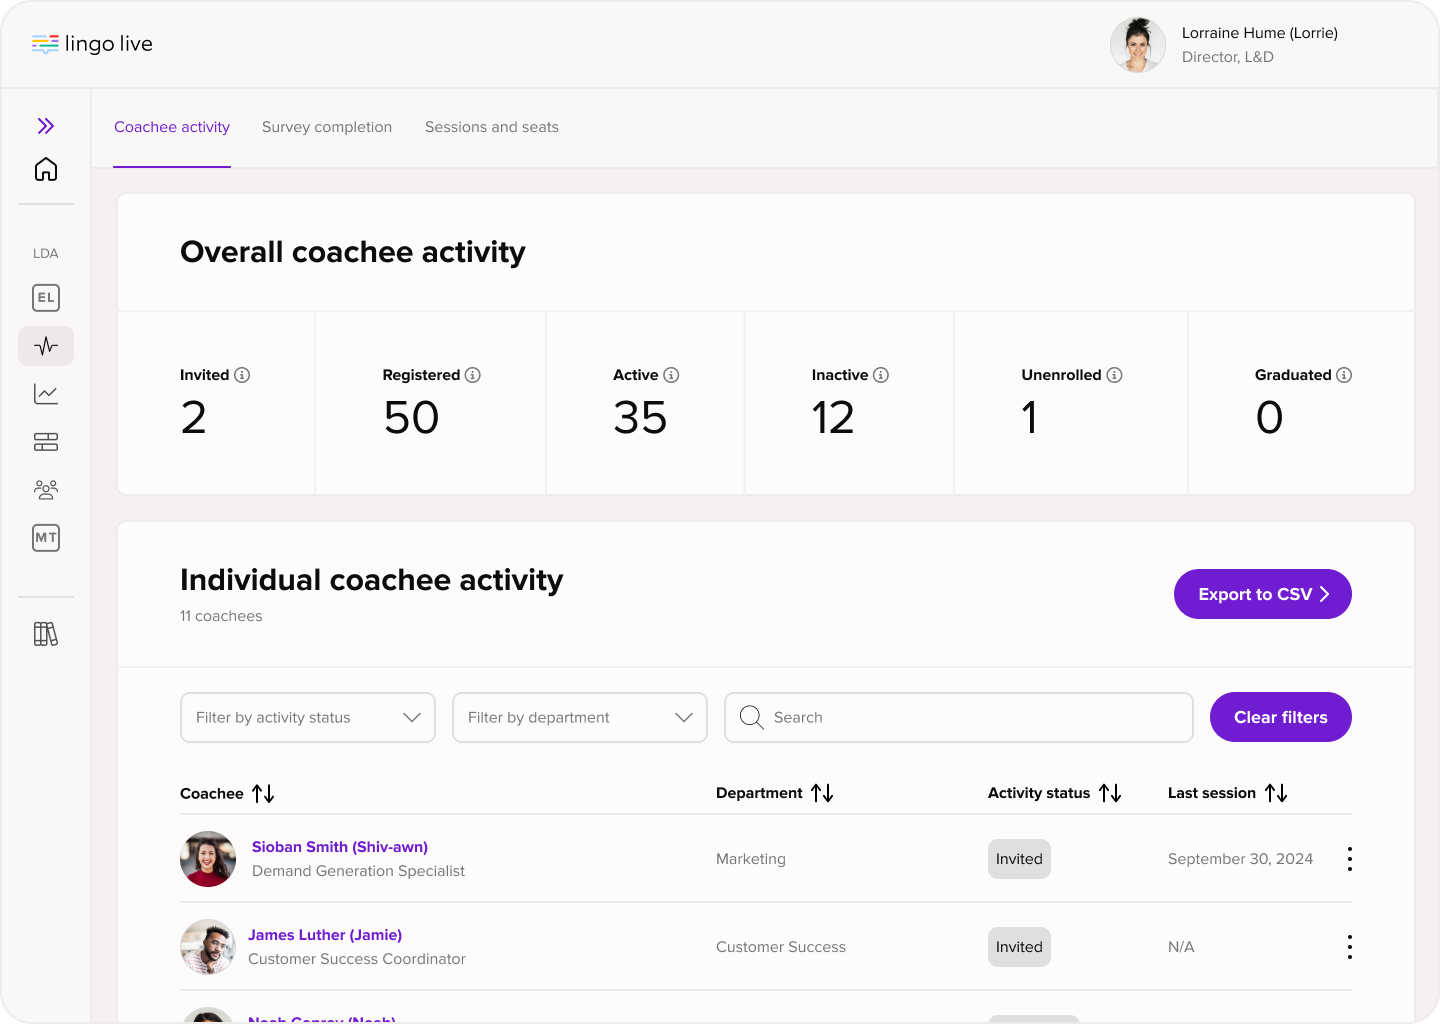The width and height of the screenshot is (1440, 1024).
Task: Open row menu for James Luther
Action: tap(1350, 947)
